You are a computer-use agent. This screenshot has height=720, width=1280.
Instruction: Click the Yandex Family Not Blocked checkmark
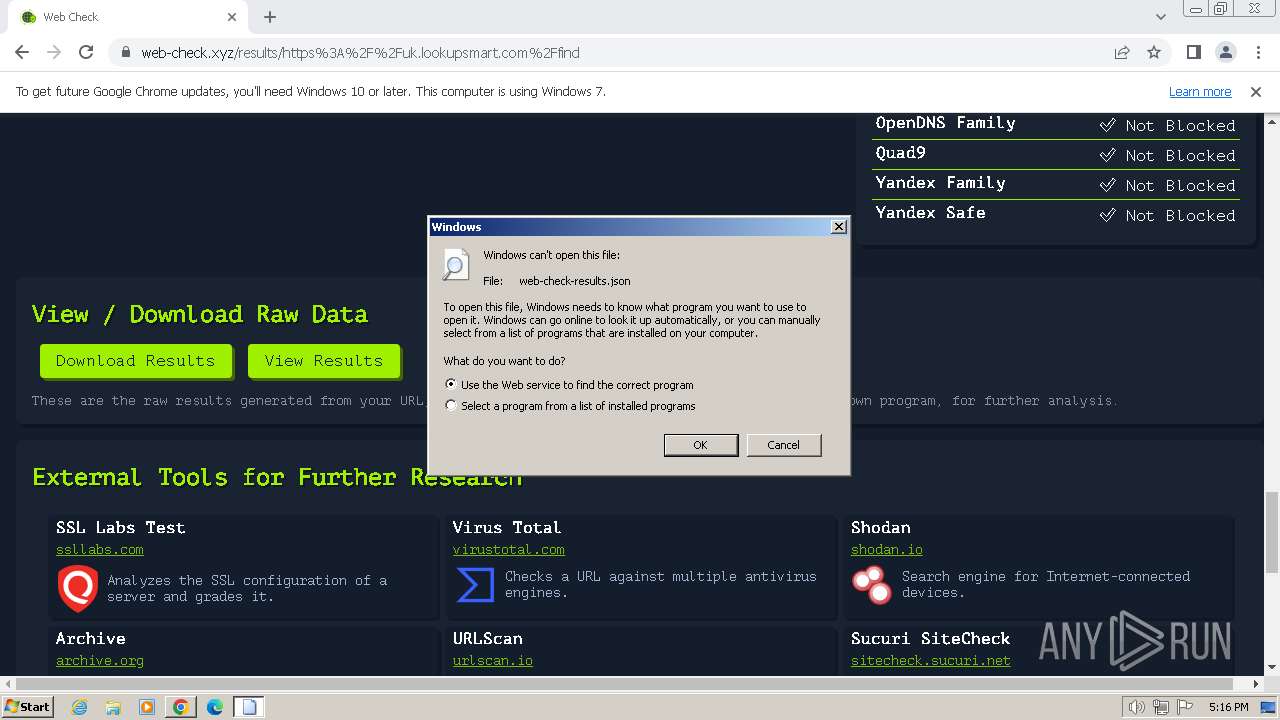(x=1107, y=185)
